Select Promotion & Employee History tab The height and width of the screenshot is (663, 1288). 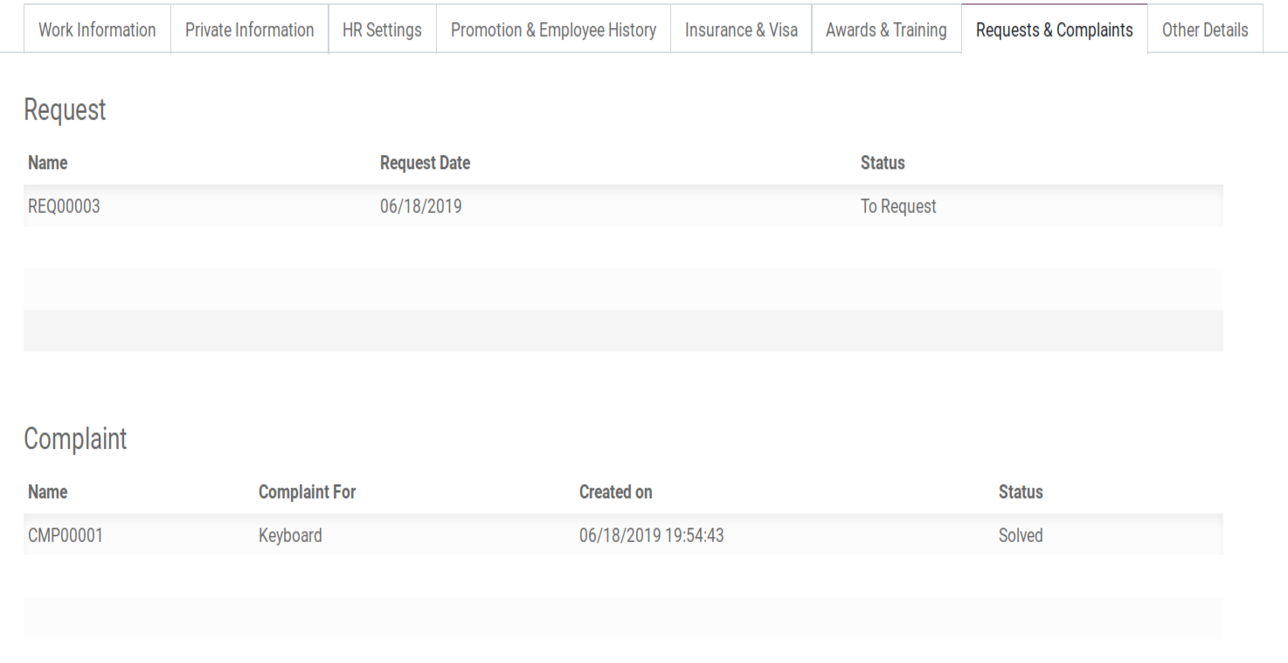553,30
